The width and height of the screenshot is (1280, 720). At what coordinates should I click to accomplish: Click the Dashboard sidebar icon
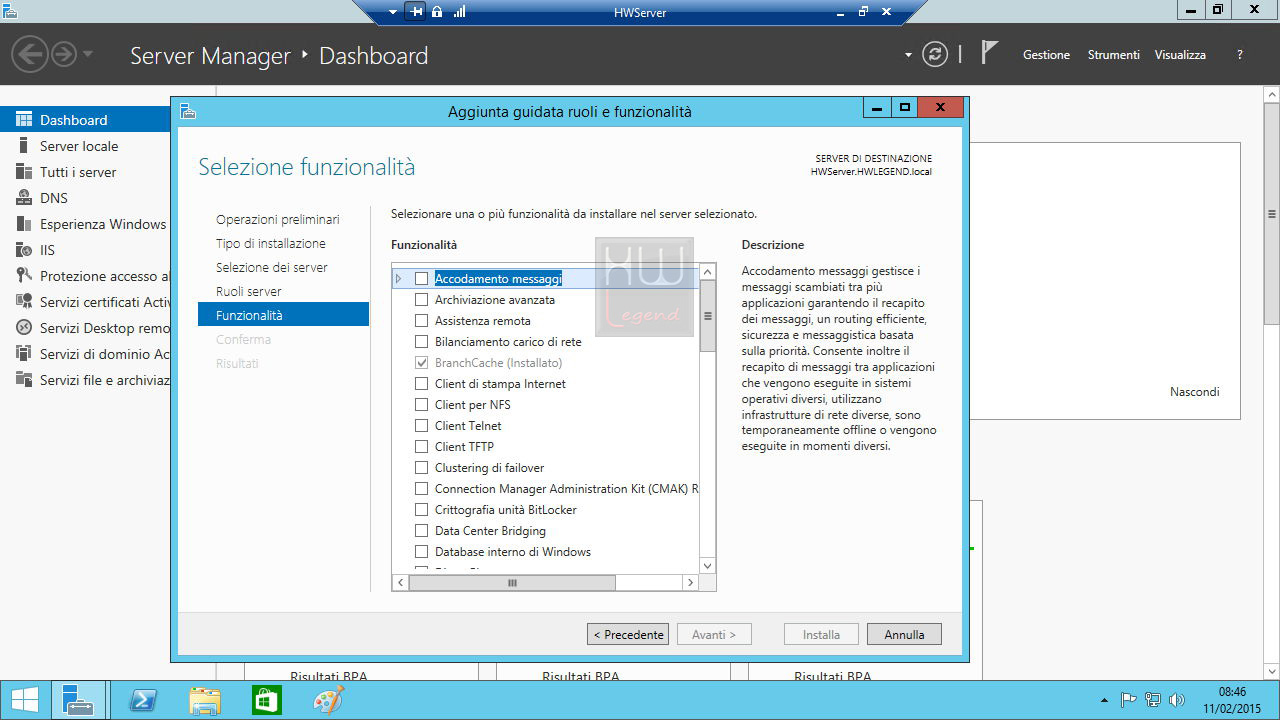22,120
